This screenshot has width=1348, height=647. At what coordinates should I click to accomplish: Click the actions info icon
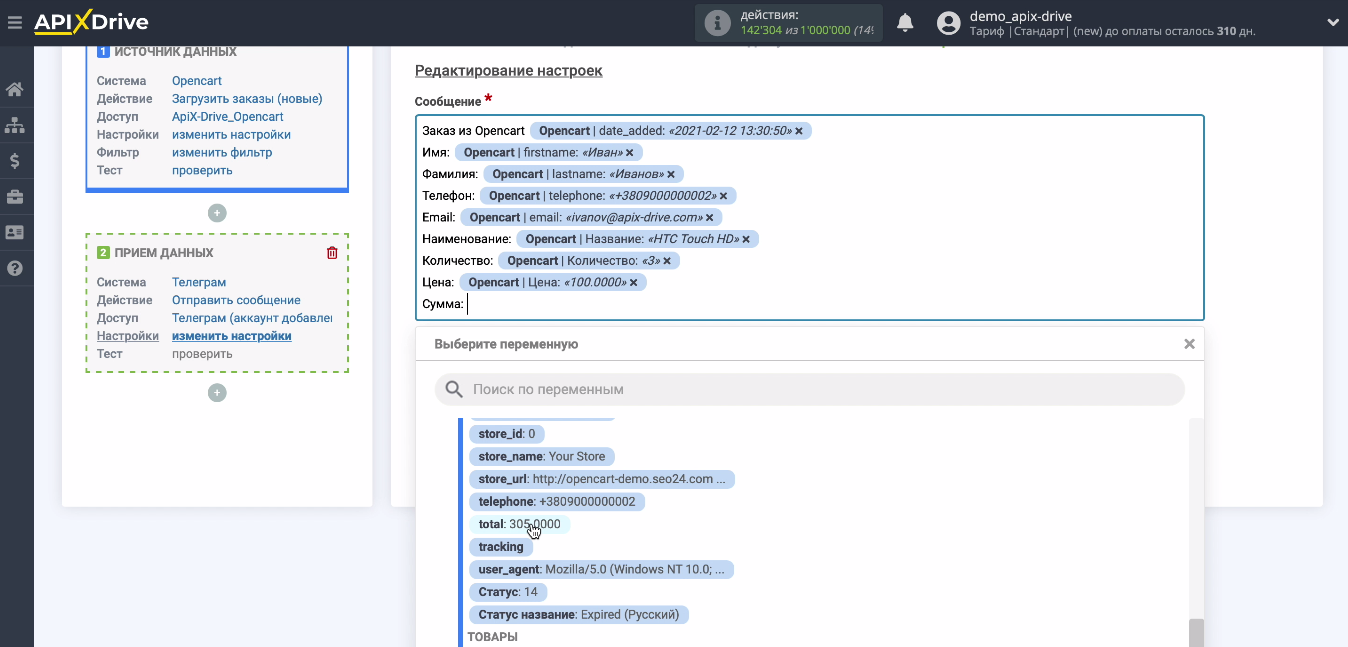[x=717, y=23]
